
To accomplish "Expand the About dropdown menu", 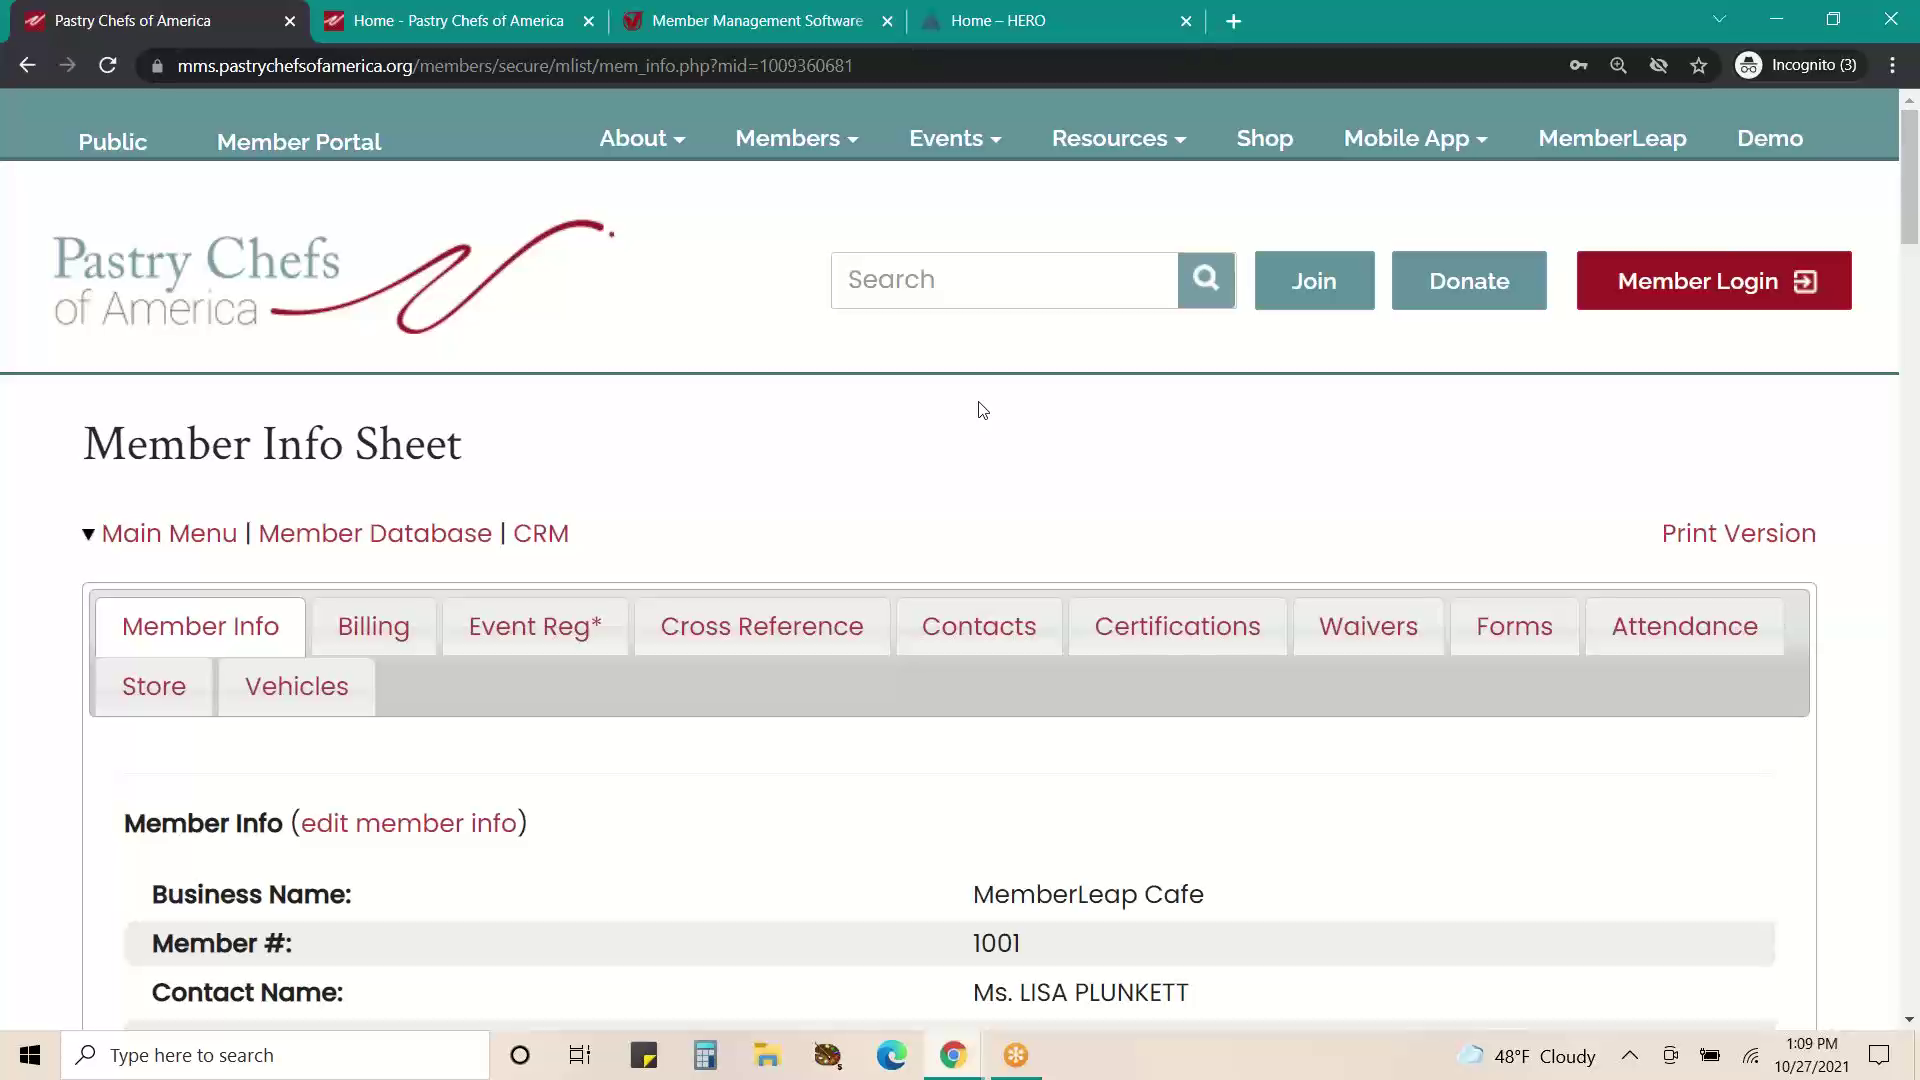I will coord(642,139).
